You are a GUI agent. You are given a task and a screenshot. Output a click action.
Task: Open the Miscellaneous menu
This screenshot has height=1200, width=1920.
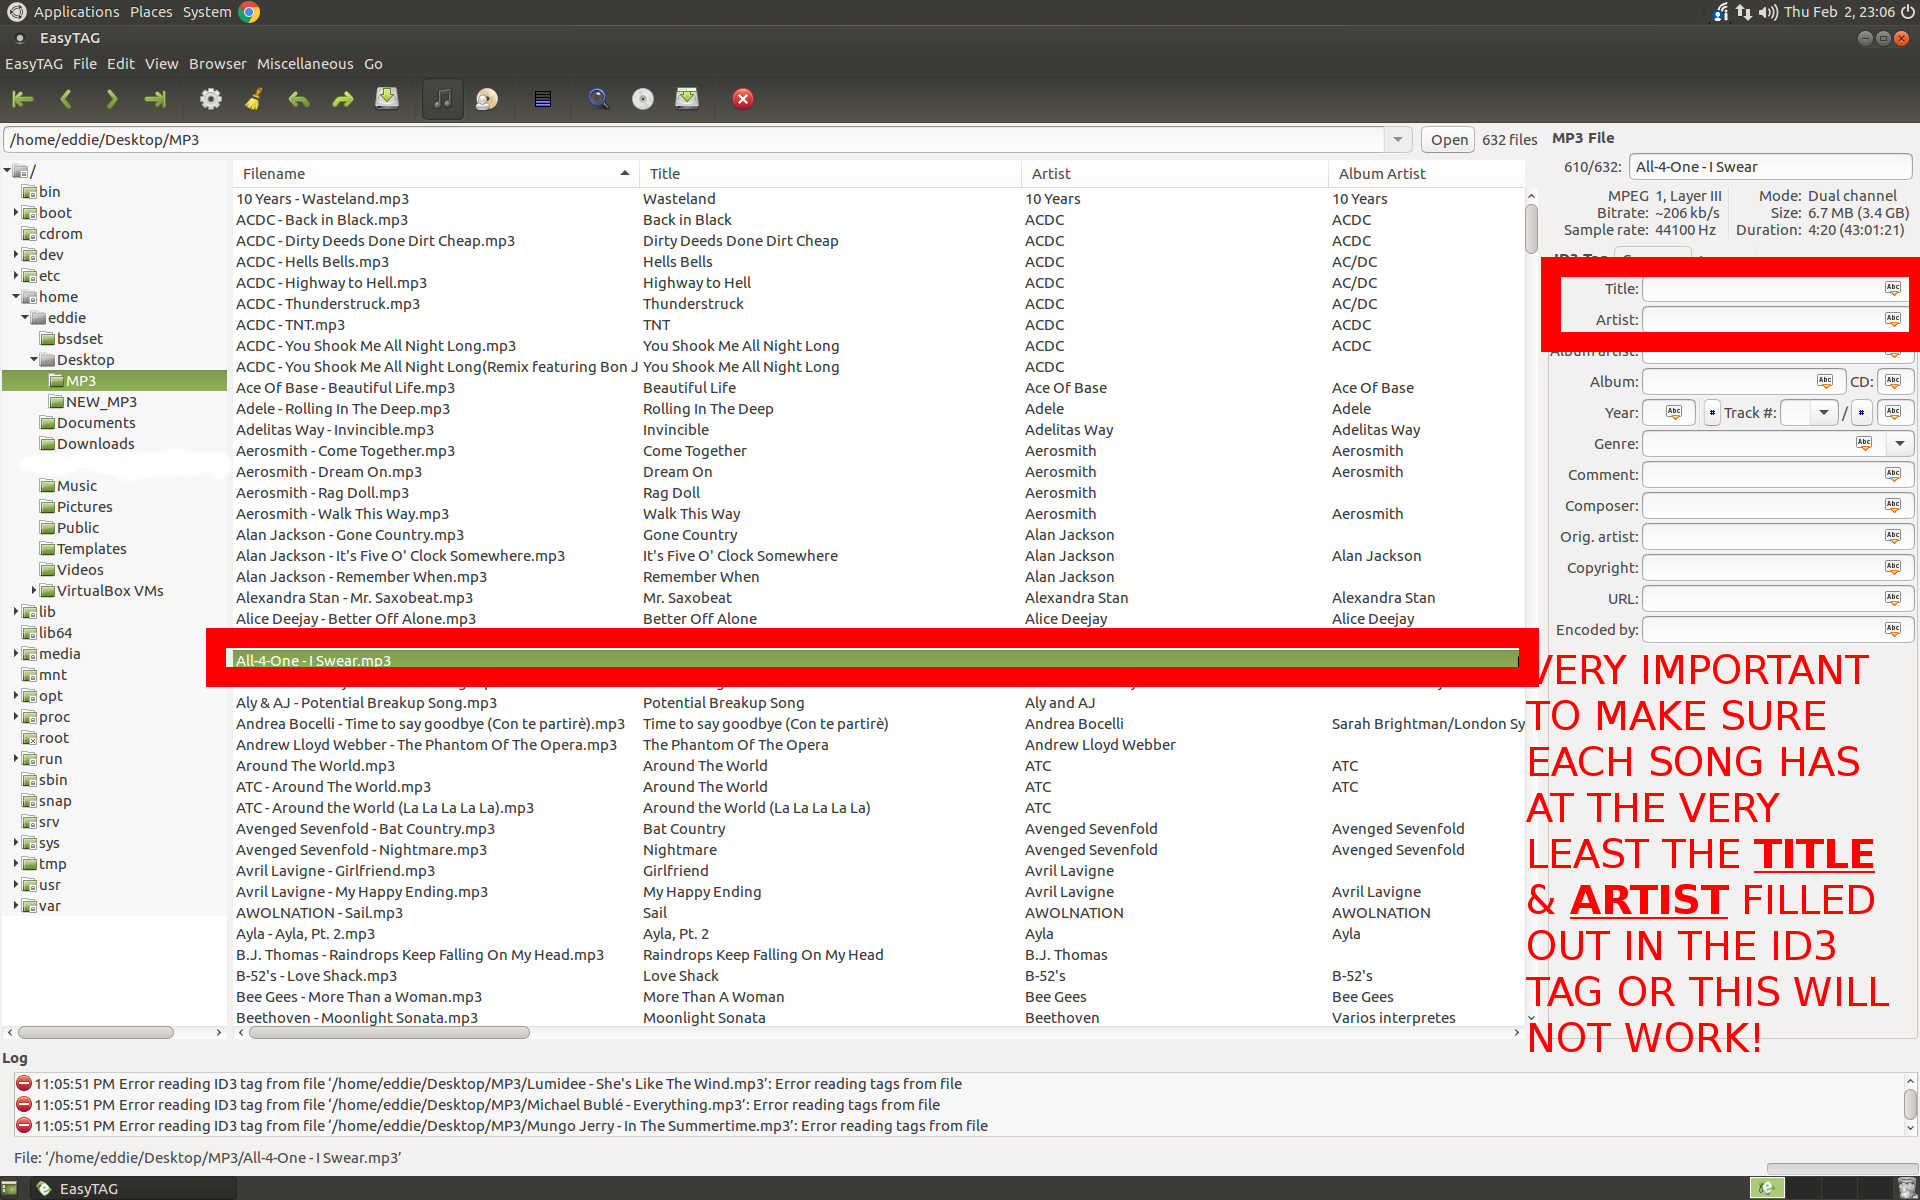coord(304,64)
